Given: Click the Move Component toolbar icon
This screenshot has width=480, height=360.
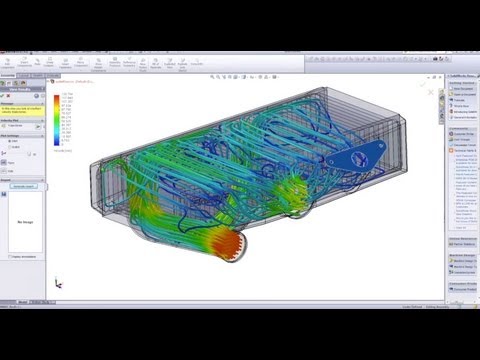Looking at the screenshot, I should pos(81,63).
